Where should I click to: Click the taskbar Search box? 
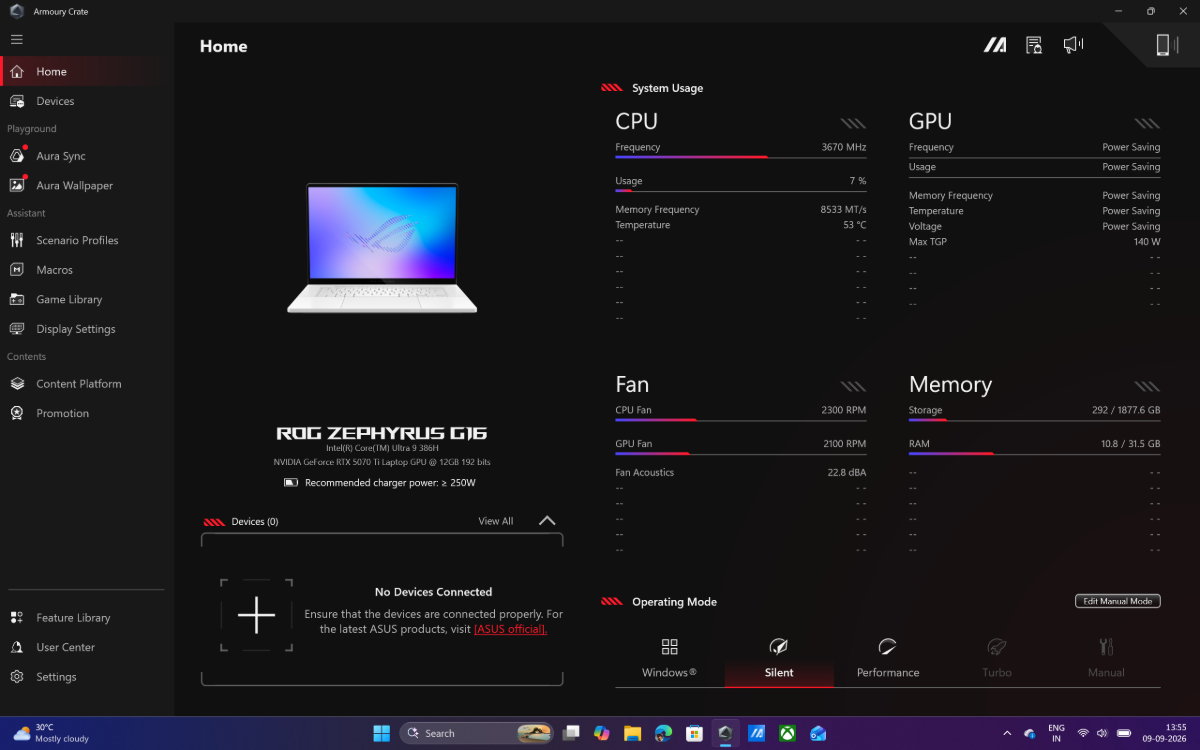[x=476, y=733]
